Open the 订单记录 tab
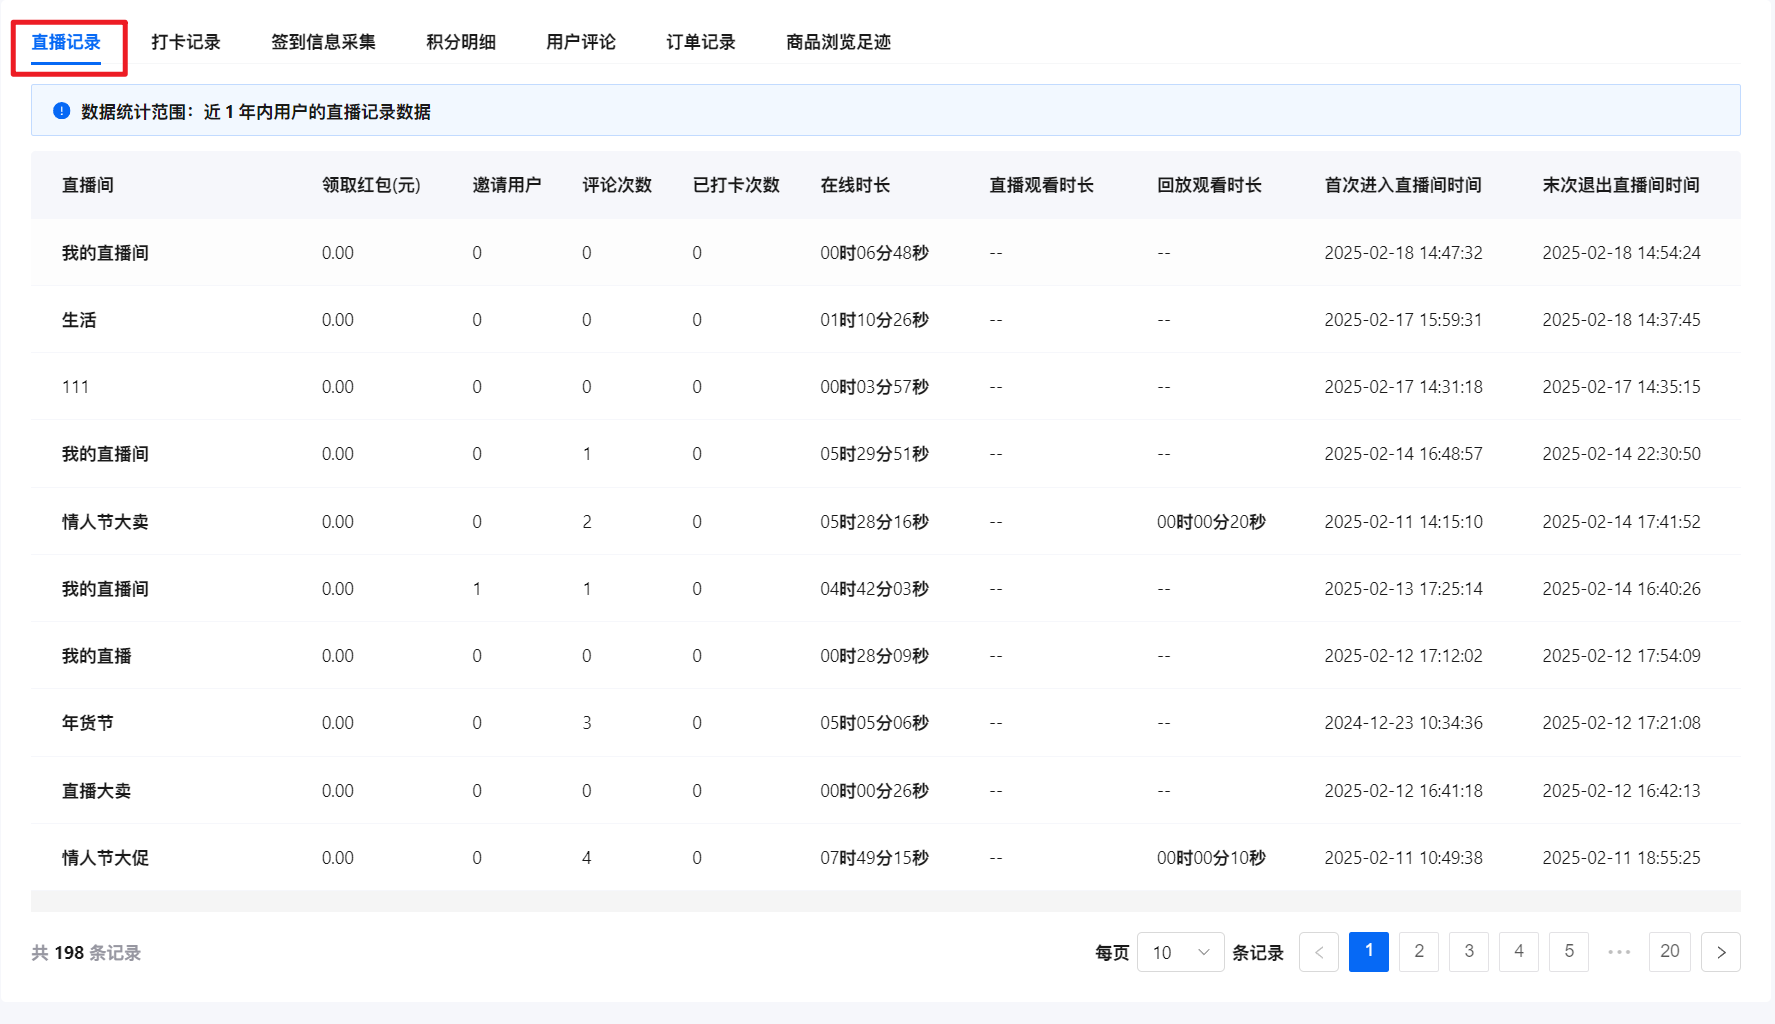The height and width of the screenshot is (1024, 1775). click(701, 42)
